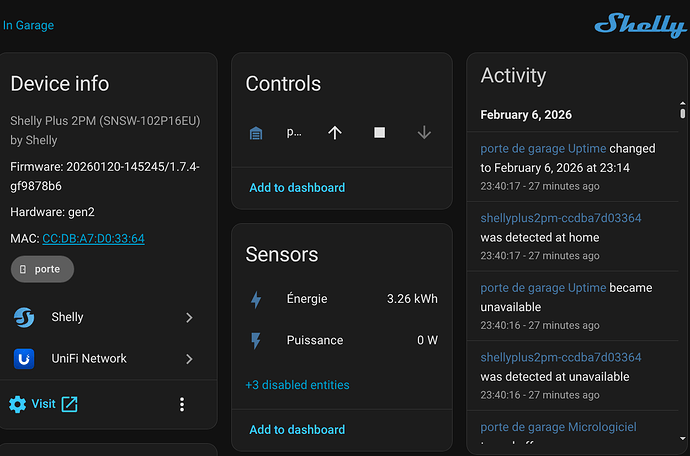The width and height of the screenshot is (690, 456).
Task: Click the Puissance power sensor icon
Action: click(256, 340)
